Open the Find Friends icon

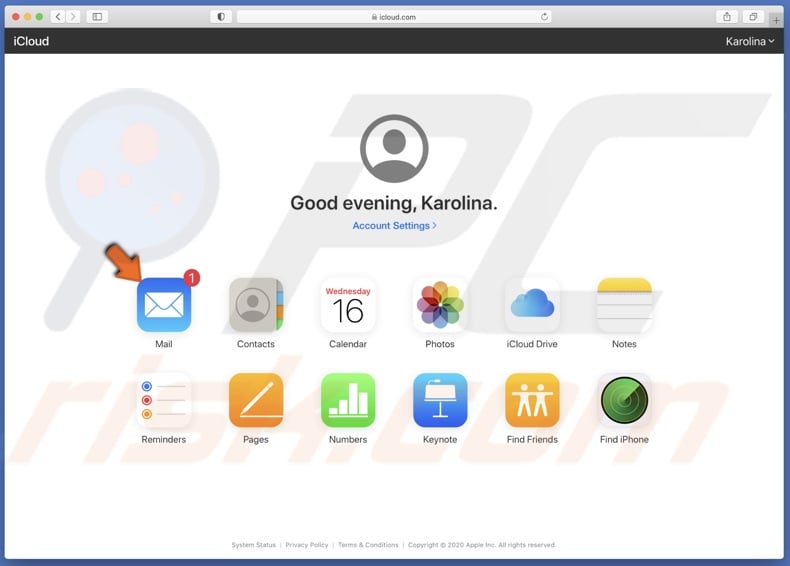point(532,400)
